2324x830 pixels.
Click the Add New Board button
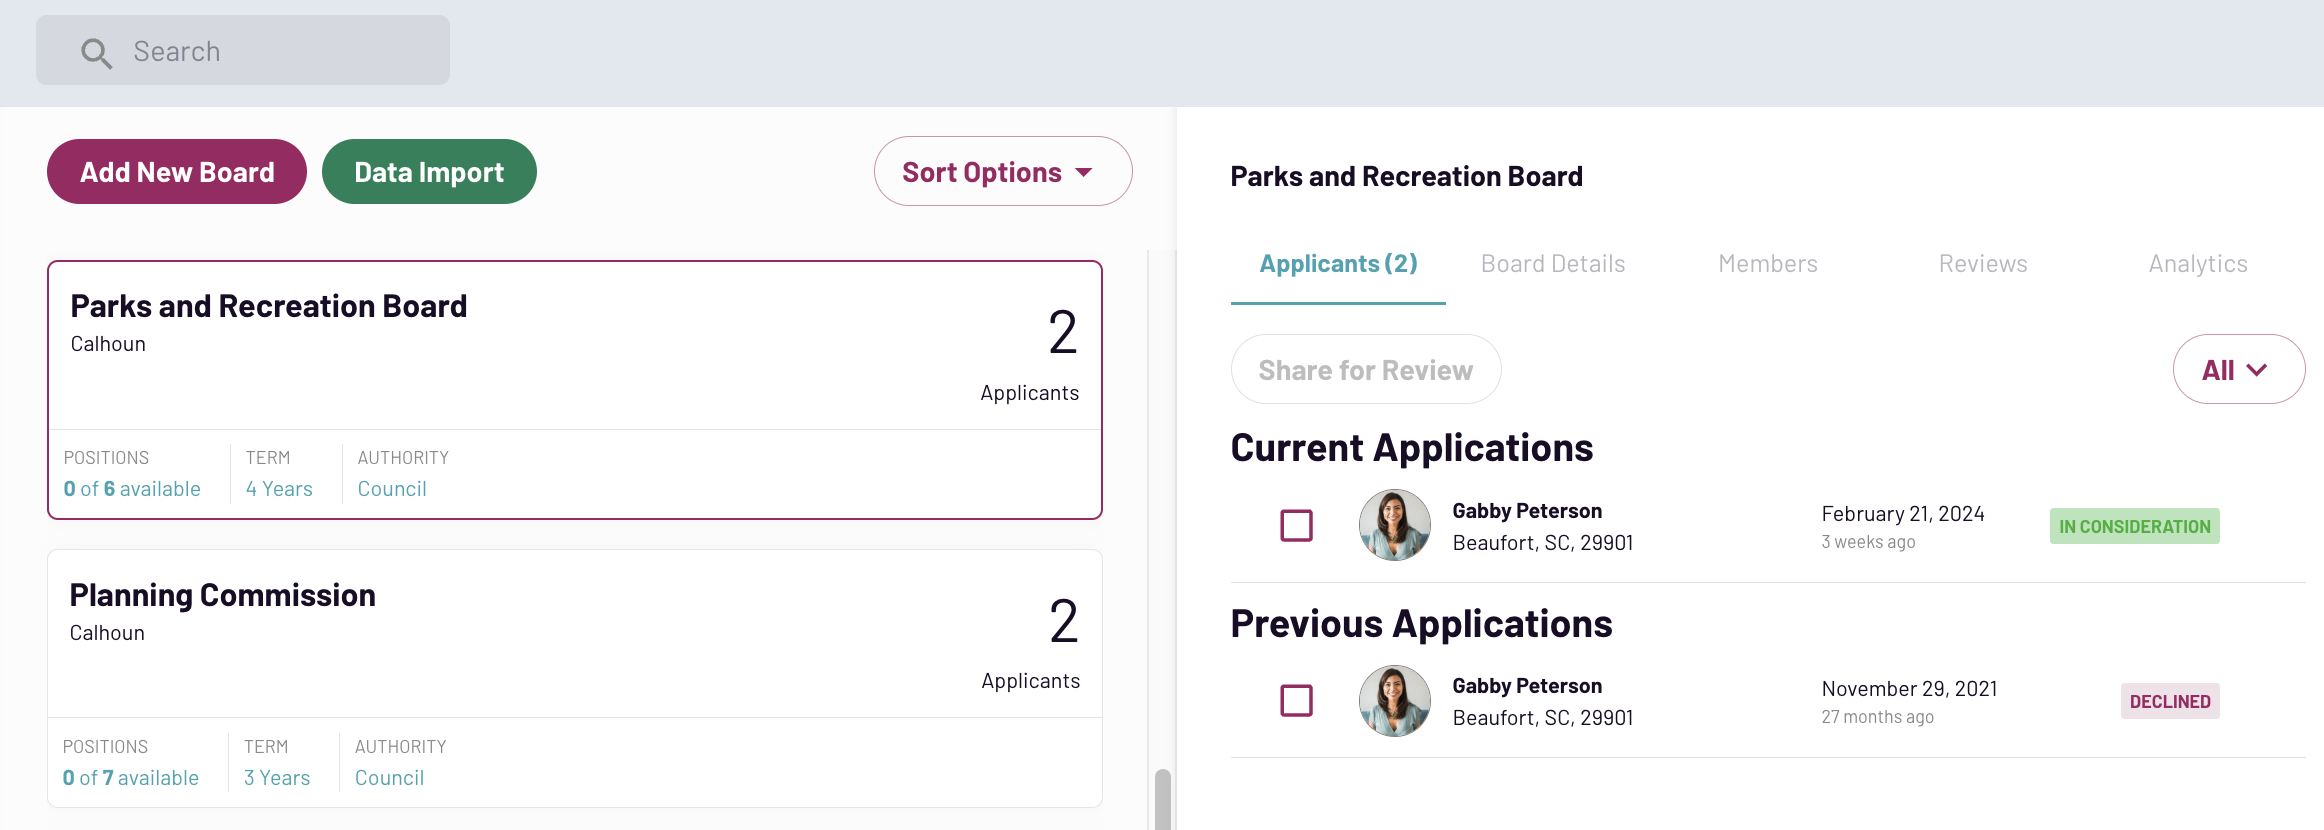(x=177, y=172)
